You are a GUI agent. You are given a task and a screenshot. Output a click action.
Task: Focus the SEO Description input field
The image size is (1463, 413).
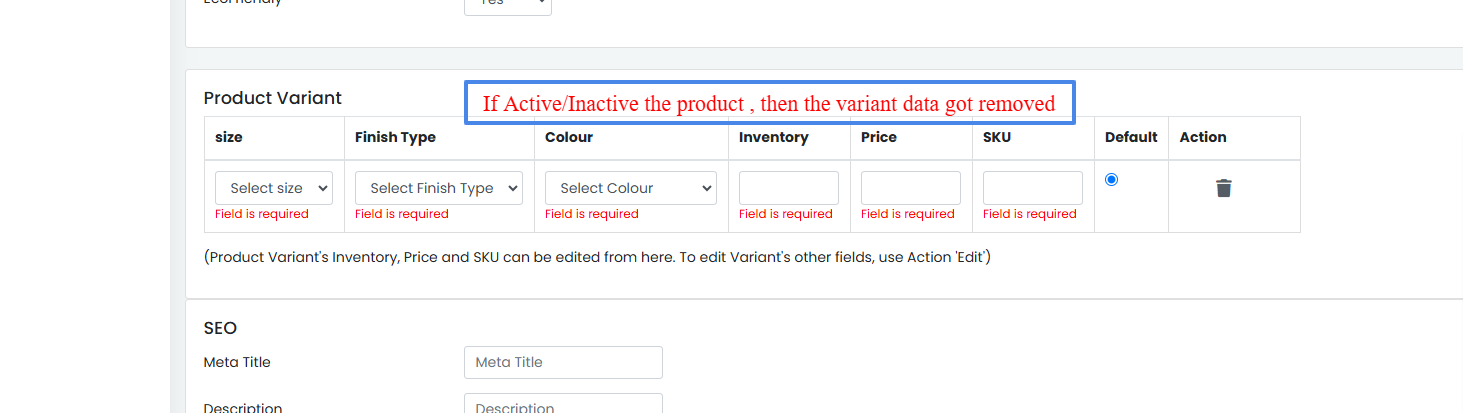coord(563,404)
